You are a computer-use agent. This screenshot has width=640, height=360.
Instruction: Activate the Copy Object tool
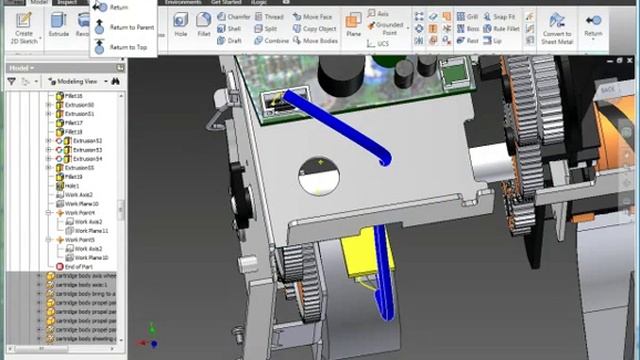coord(315,29)
